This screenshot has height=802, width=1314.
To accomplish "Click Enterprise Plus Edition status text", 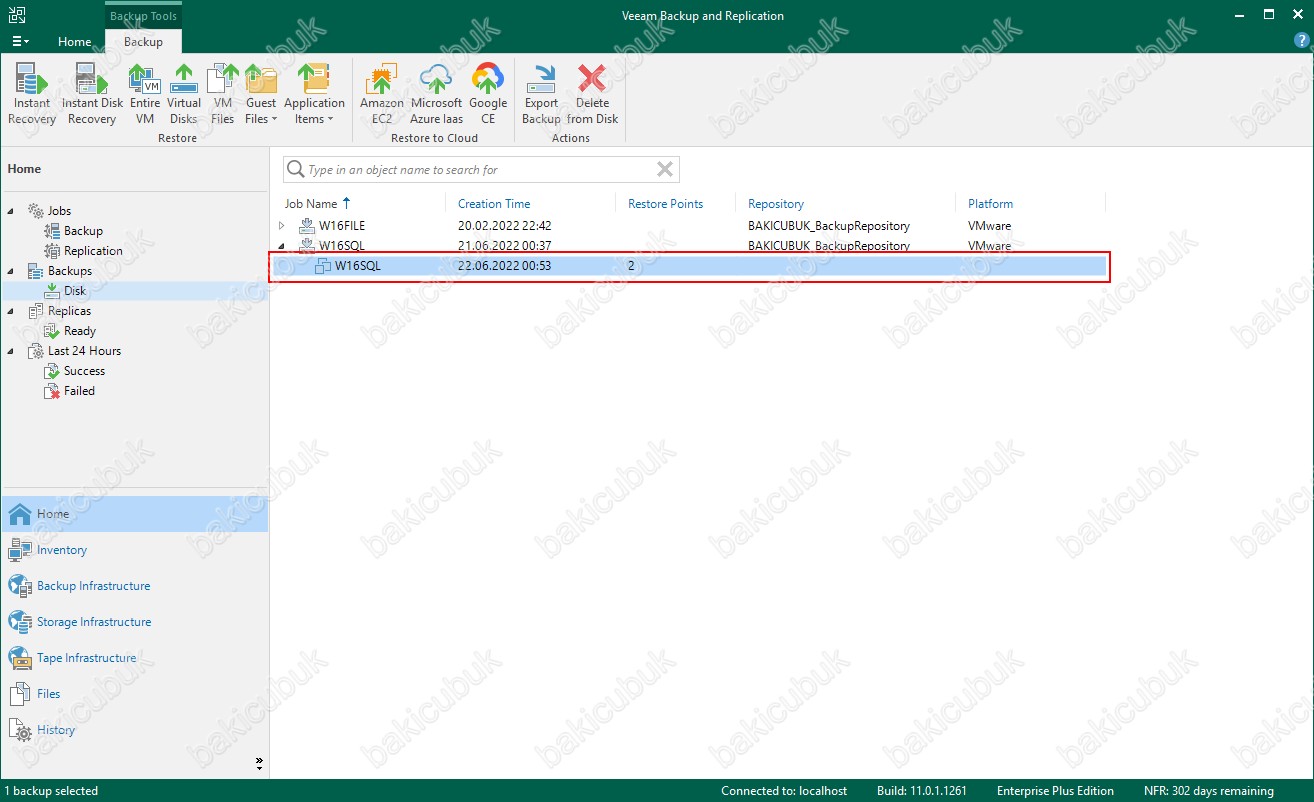I will pos(1055,791).
